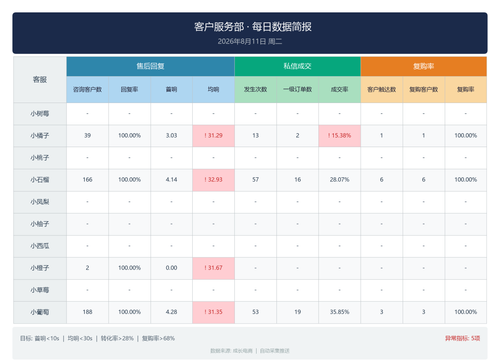Click the 28.07% conversion rate cell
The image size is (500, 364).
339,180
